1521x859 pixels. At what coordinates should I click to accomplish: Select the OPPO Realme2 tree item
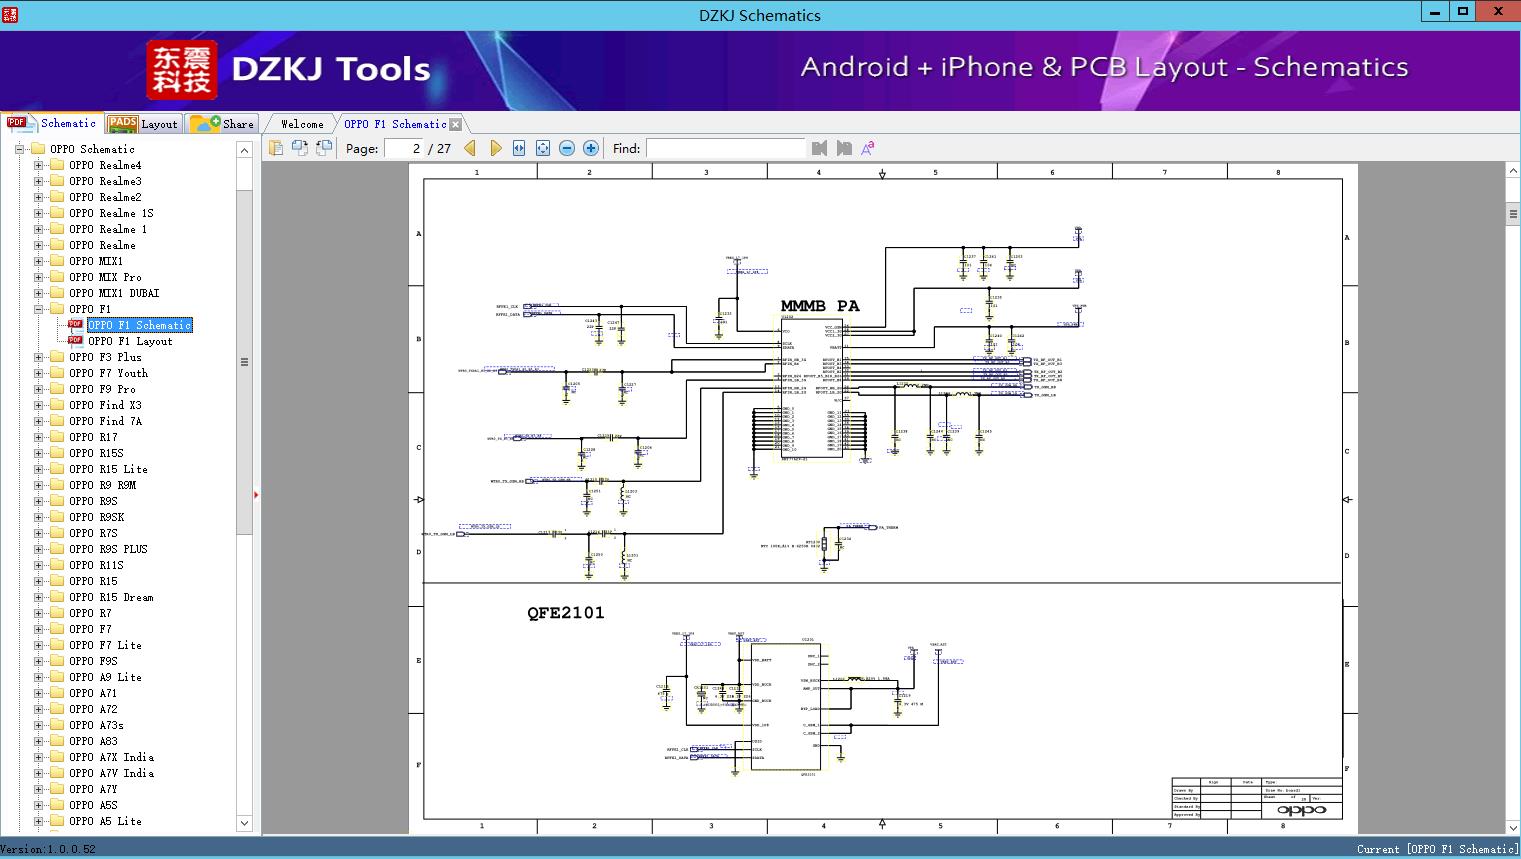(105, 197)
